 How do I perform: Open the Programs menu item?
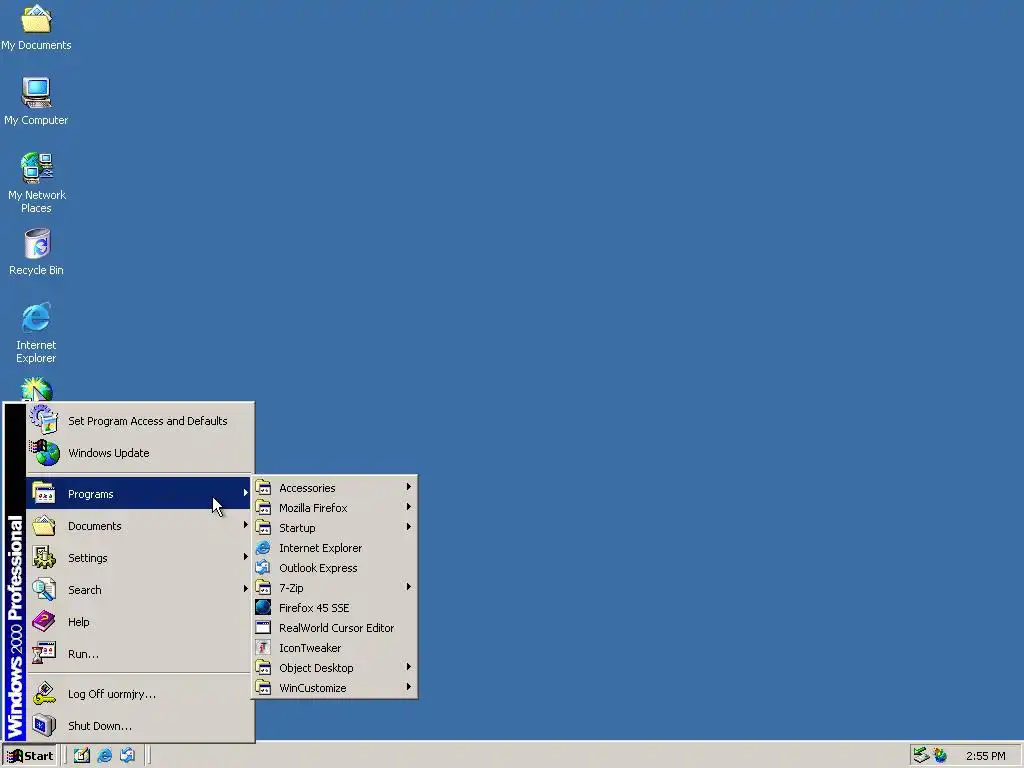click(x=139, y=493)
